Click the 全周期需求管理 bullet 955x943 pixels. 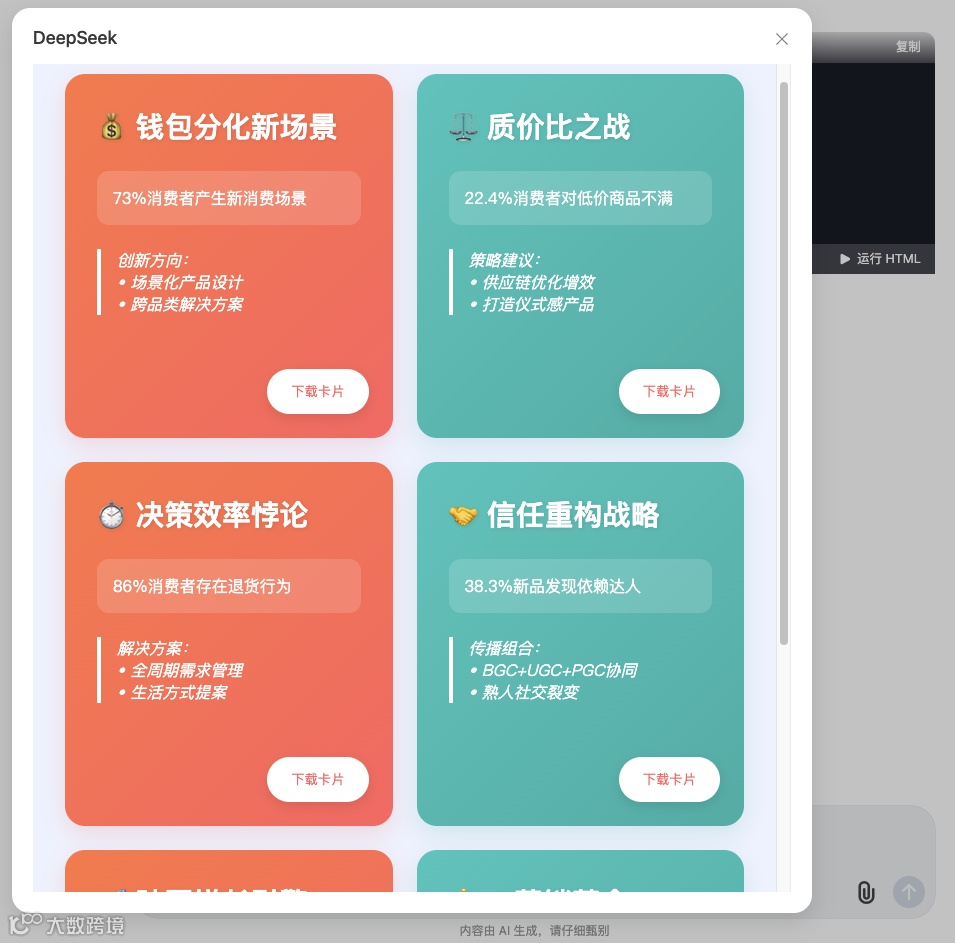181,670
